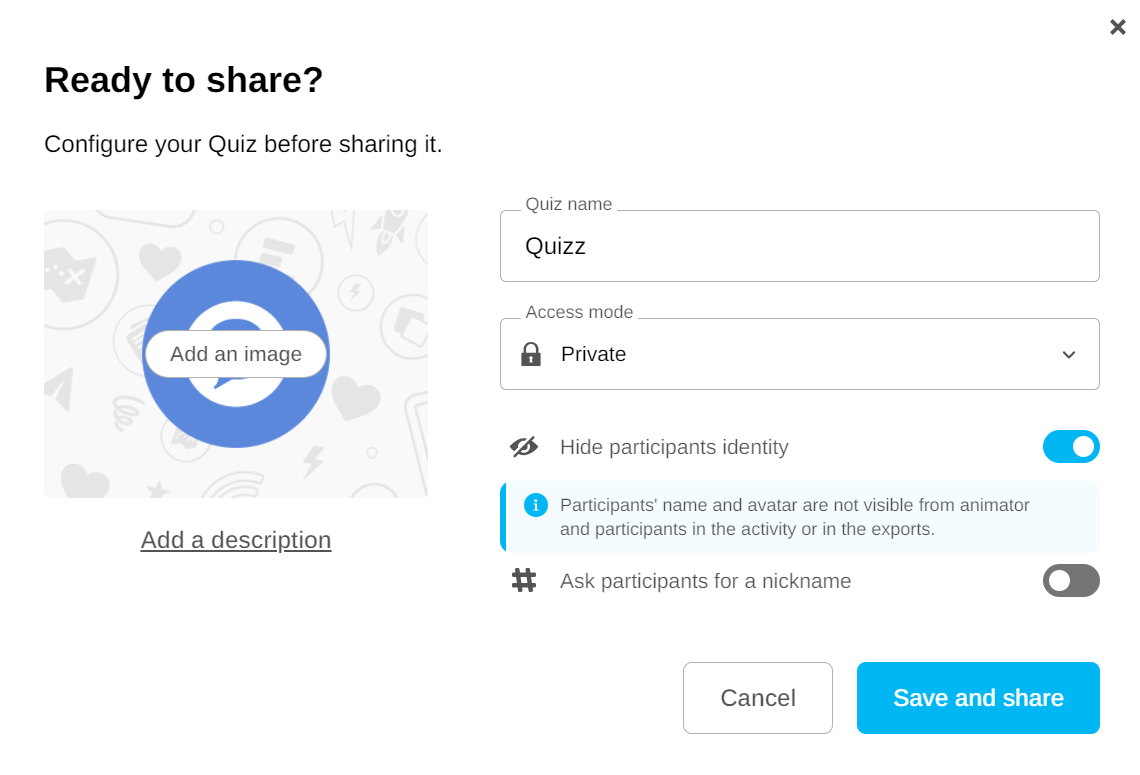Click the participants' name and avatar notice text
1140x775 pixels.
click(x=794, y=517)
